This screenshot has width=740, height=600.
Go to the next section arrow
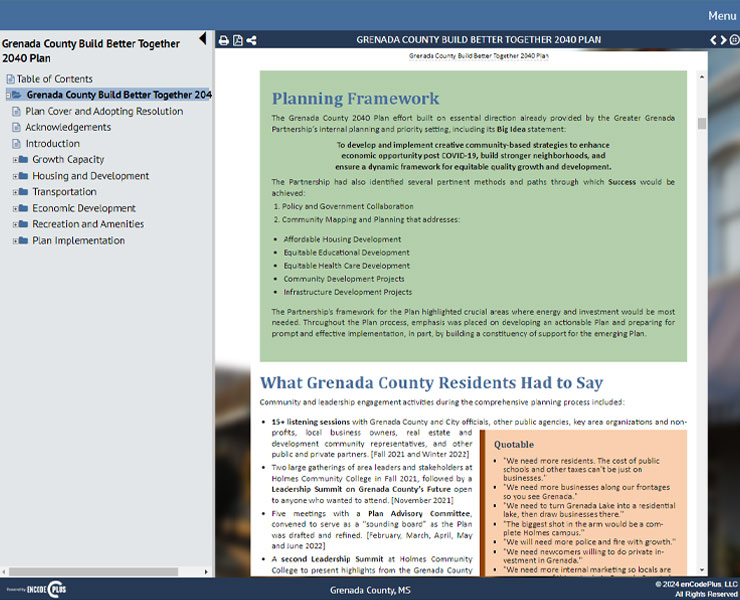(723, 40)
